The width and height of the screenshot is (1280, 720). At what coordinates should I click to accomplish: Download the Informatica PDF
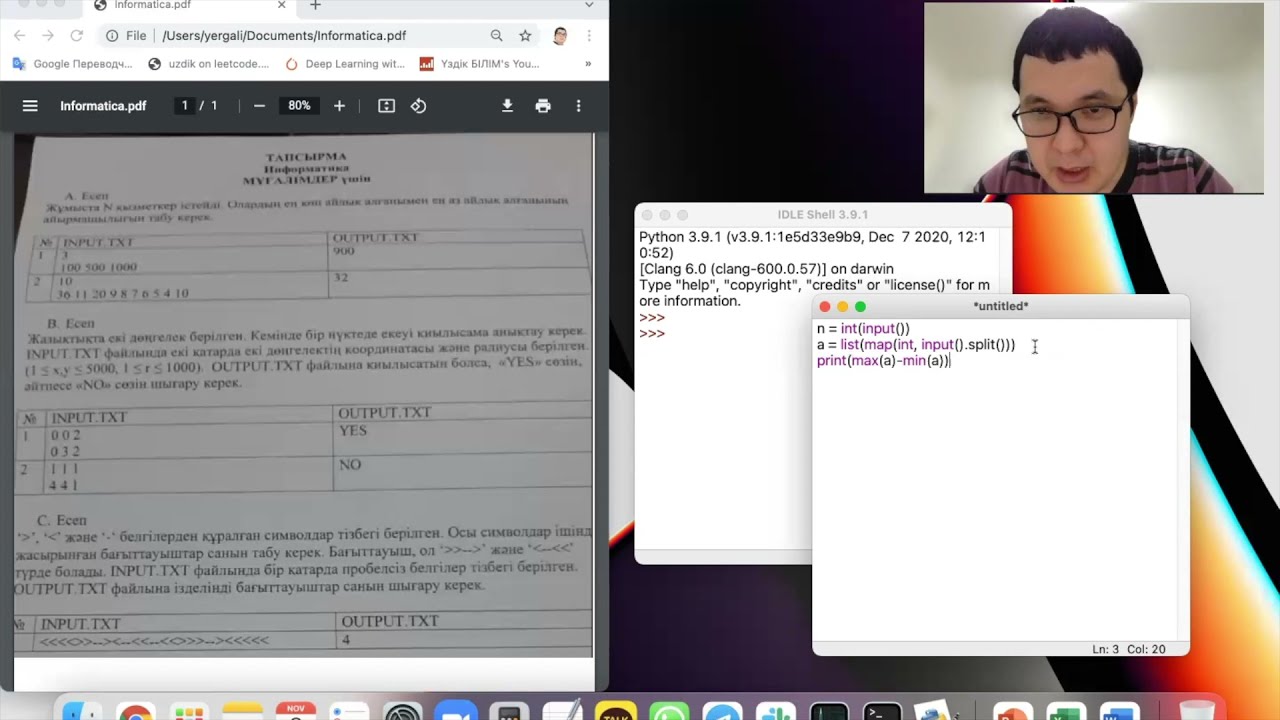click(x=507, y=106)
